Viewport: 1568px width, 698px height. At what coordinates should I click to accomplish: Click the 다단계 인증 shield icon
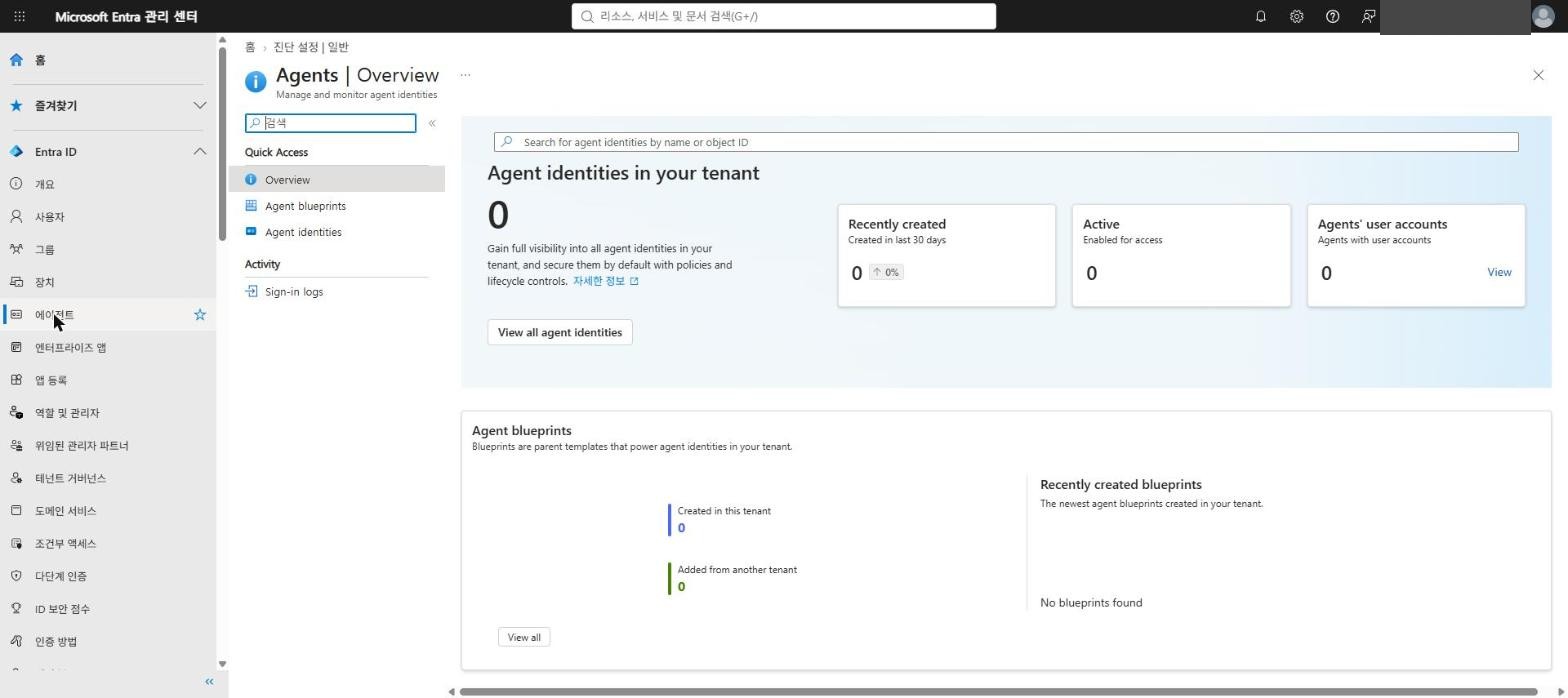pyautogui.click(x=16, y=576)
